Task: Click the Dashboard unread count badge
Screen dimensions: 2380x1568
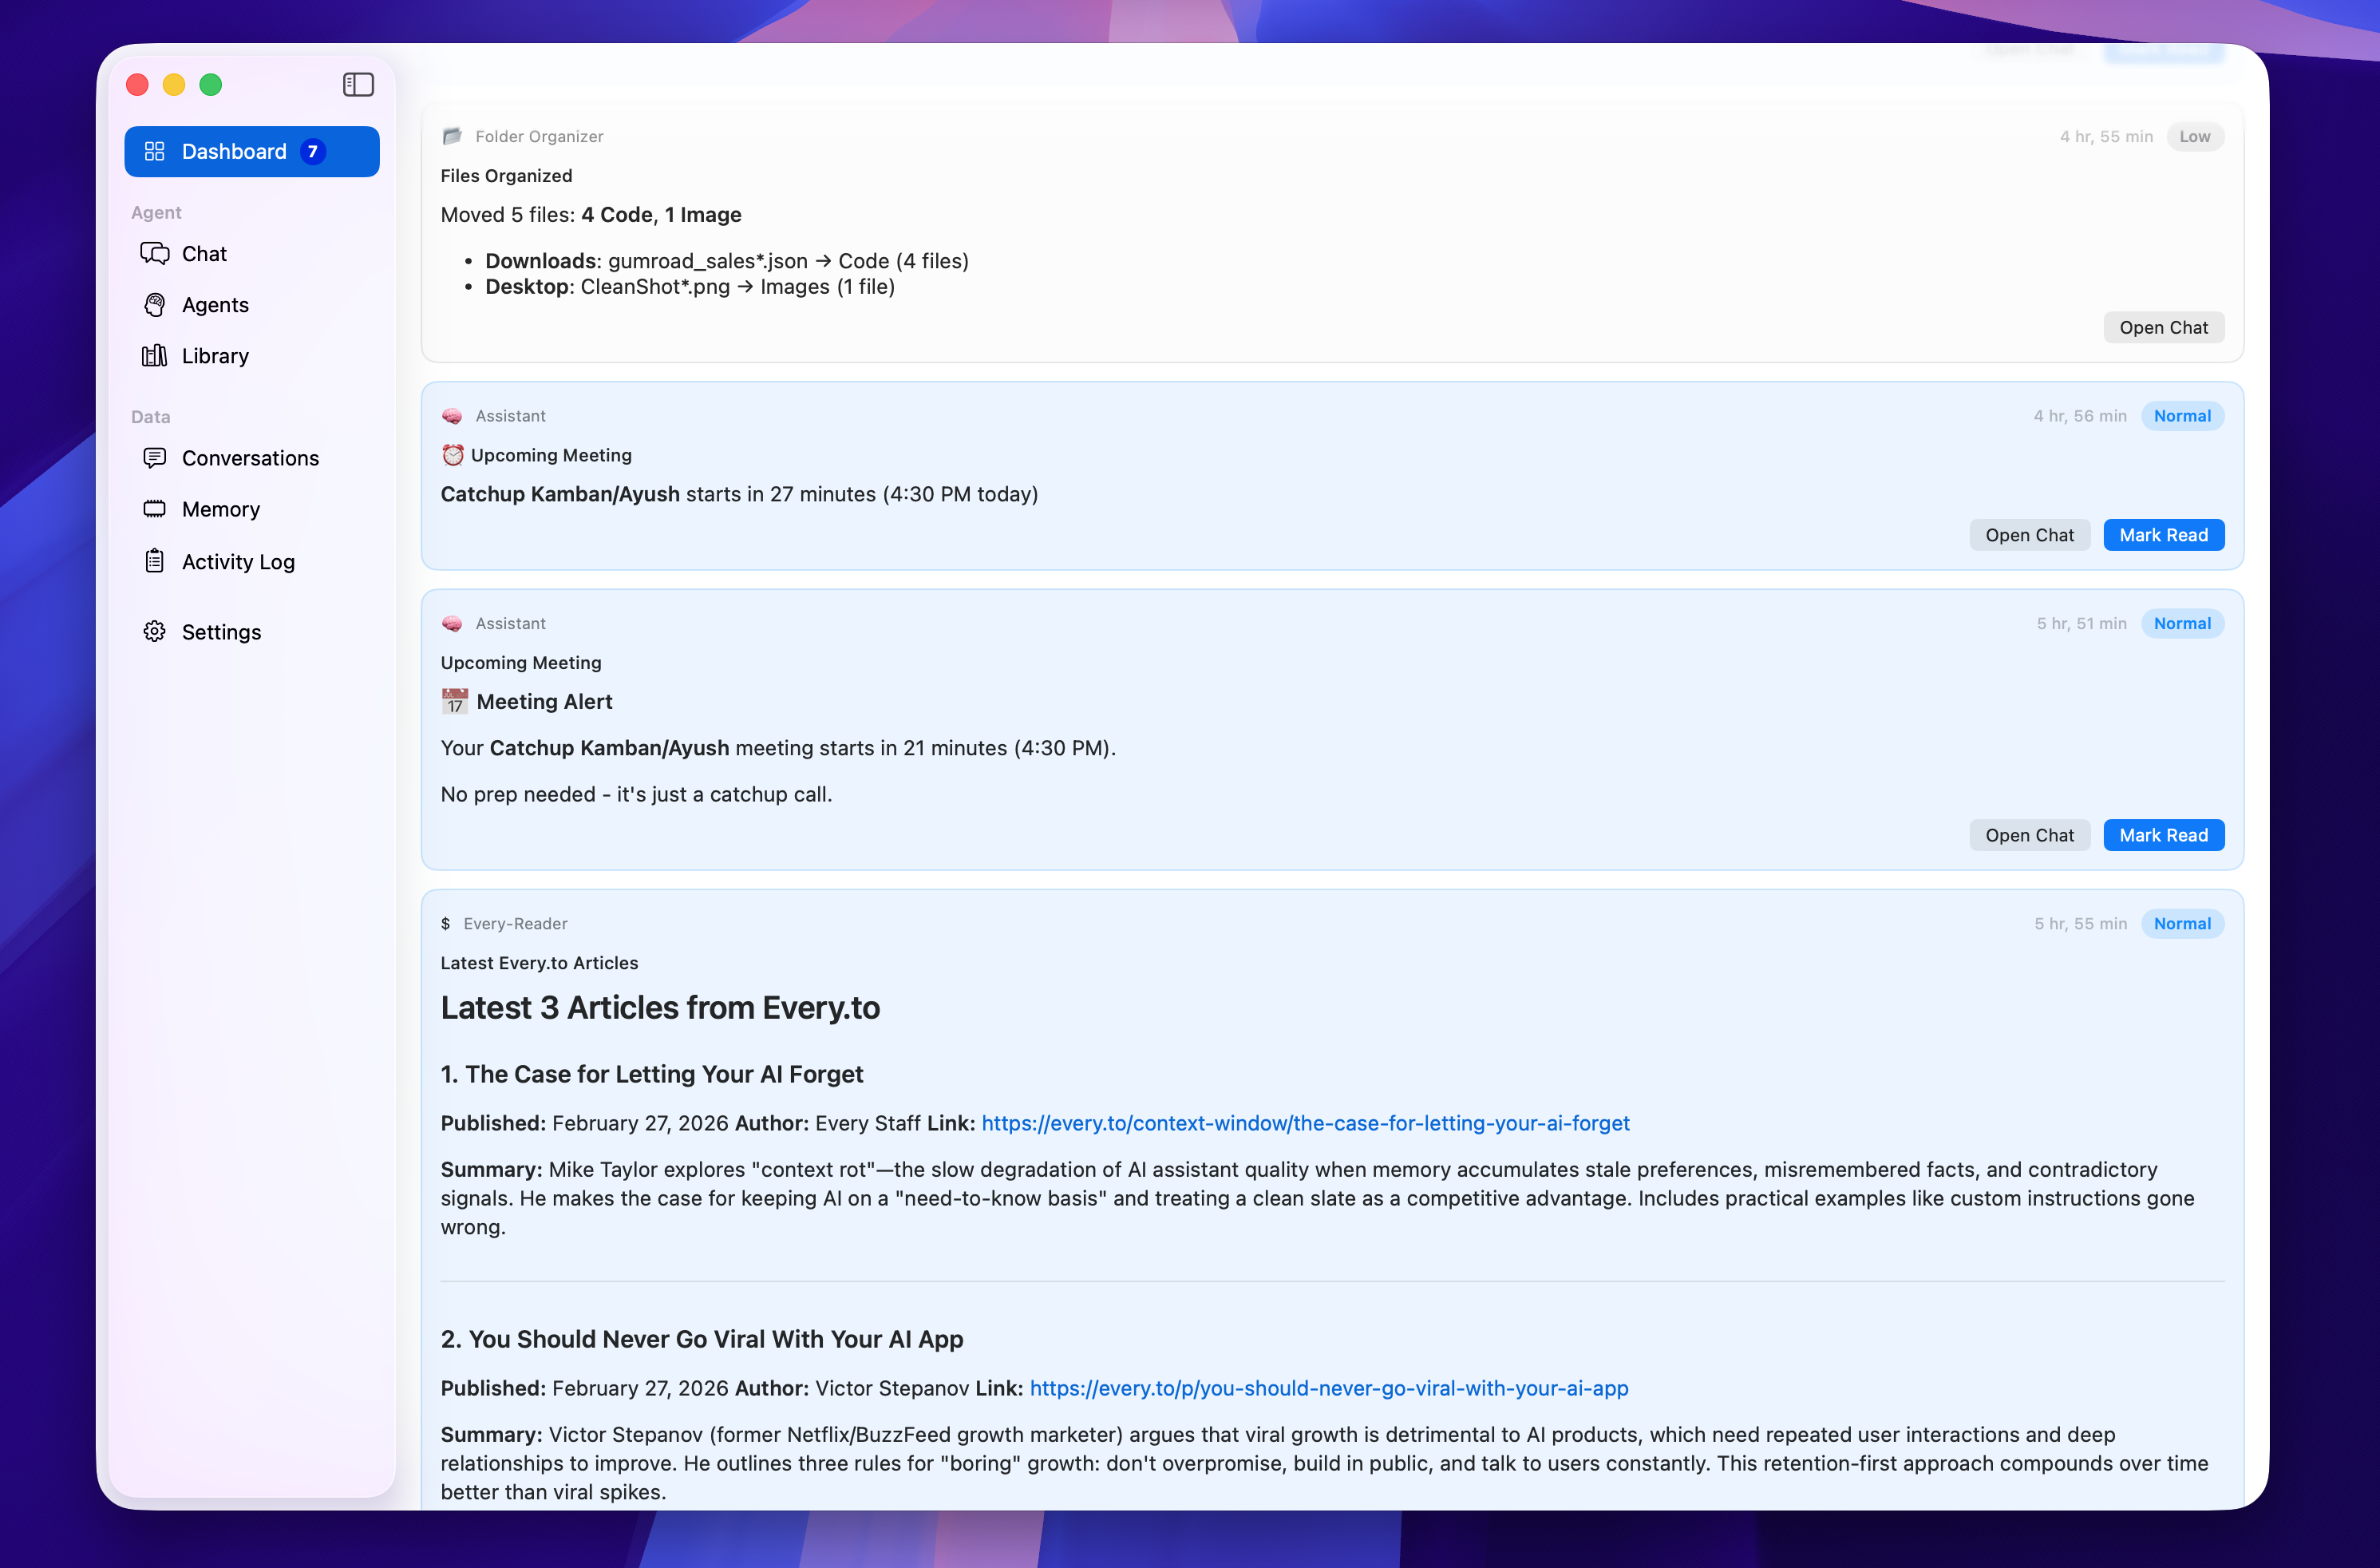Action: point(311,151)
